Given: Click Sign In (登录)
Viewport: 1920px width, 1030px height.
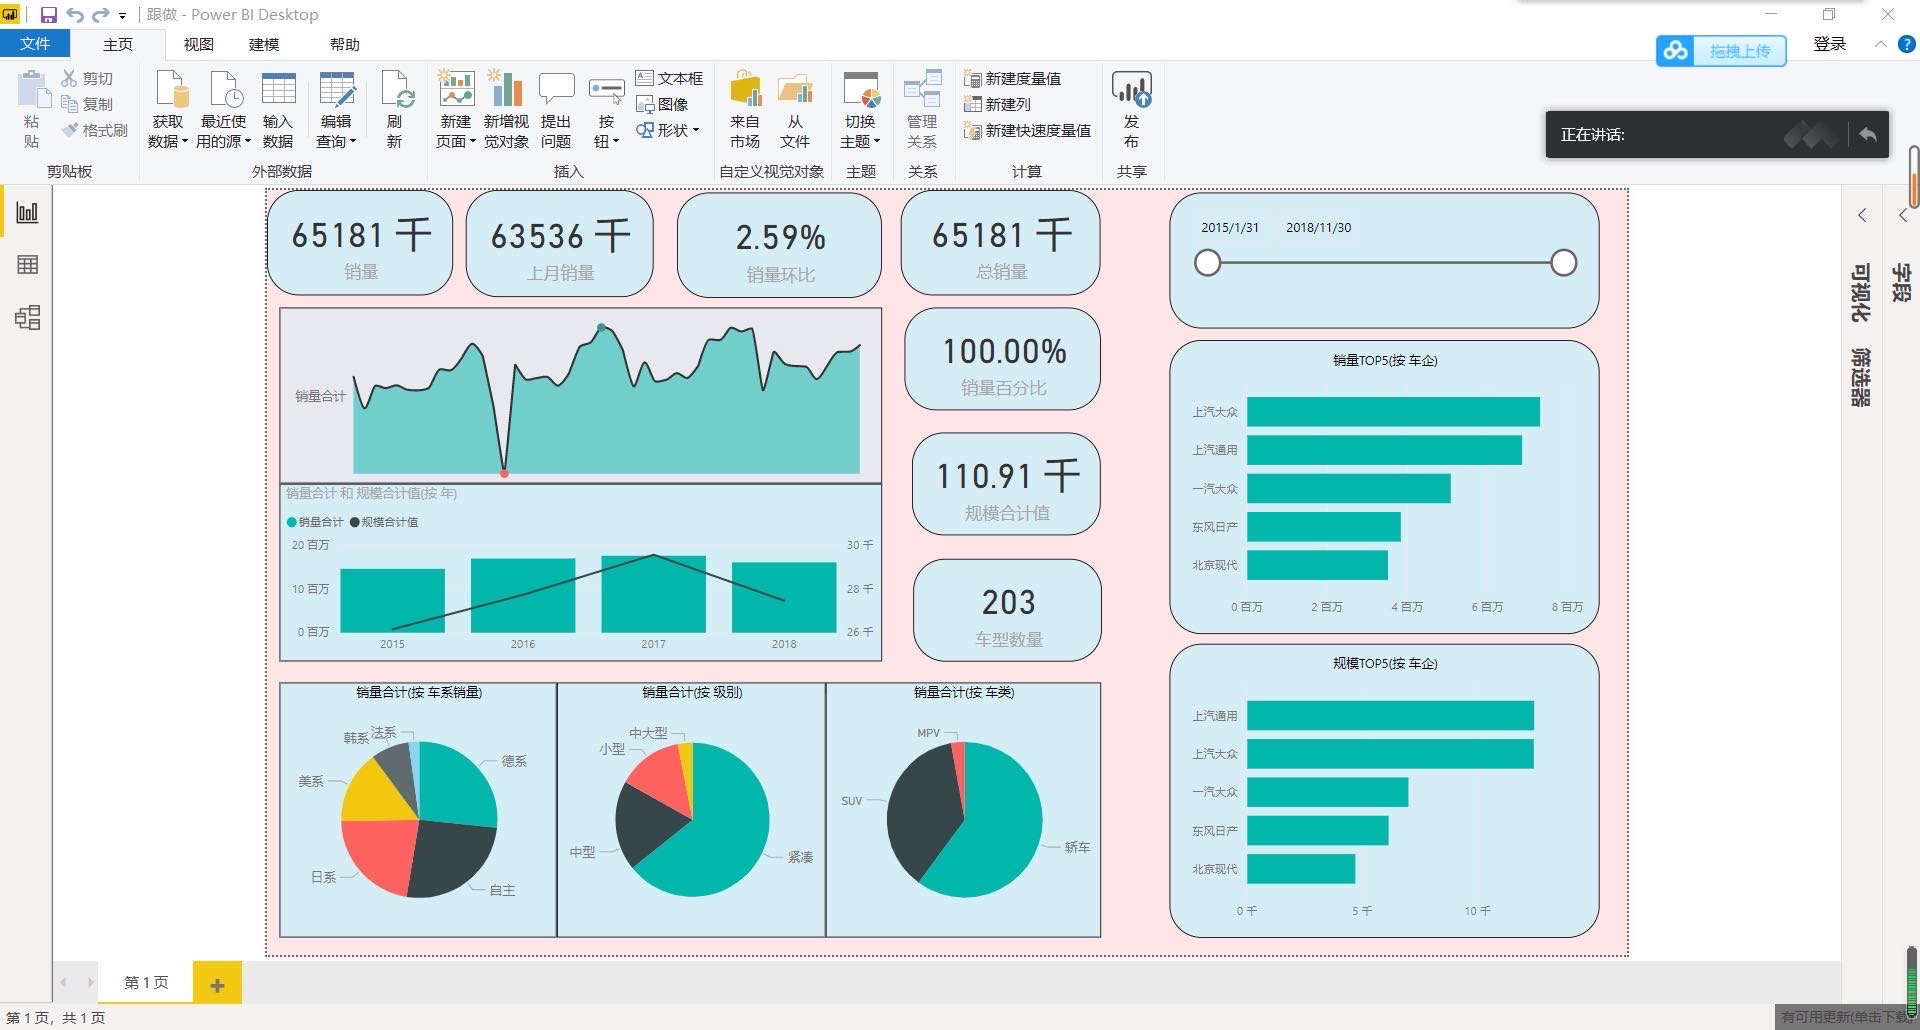Looking at the screenshot, I should point(1830,44).
